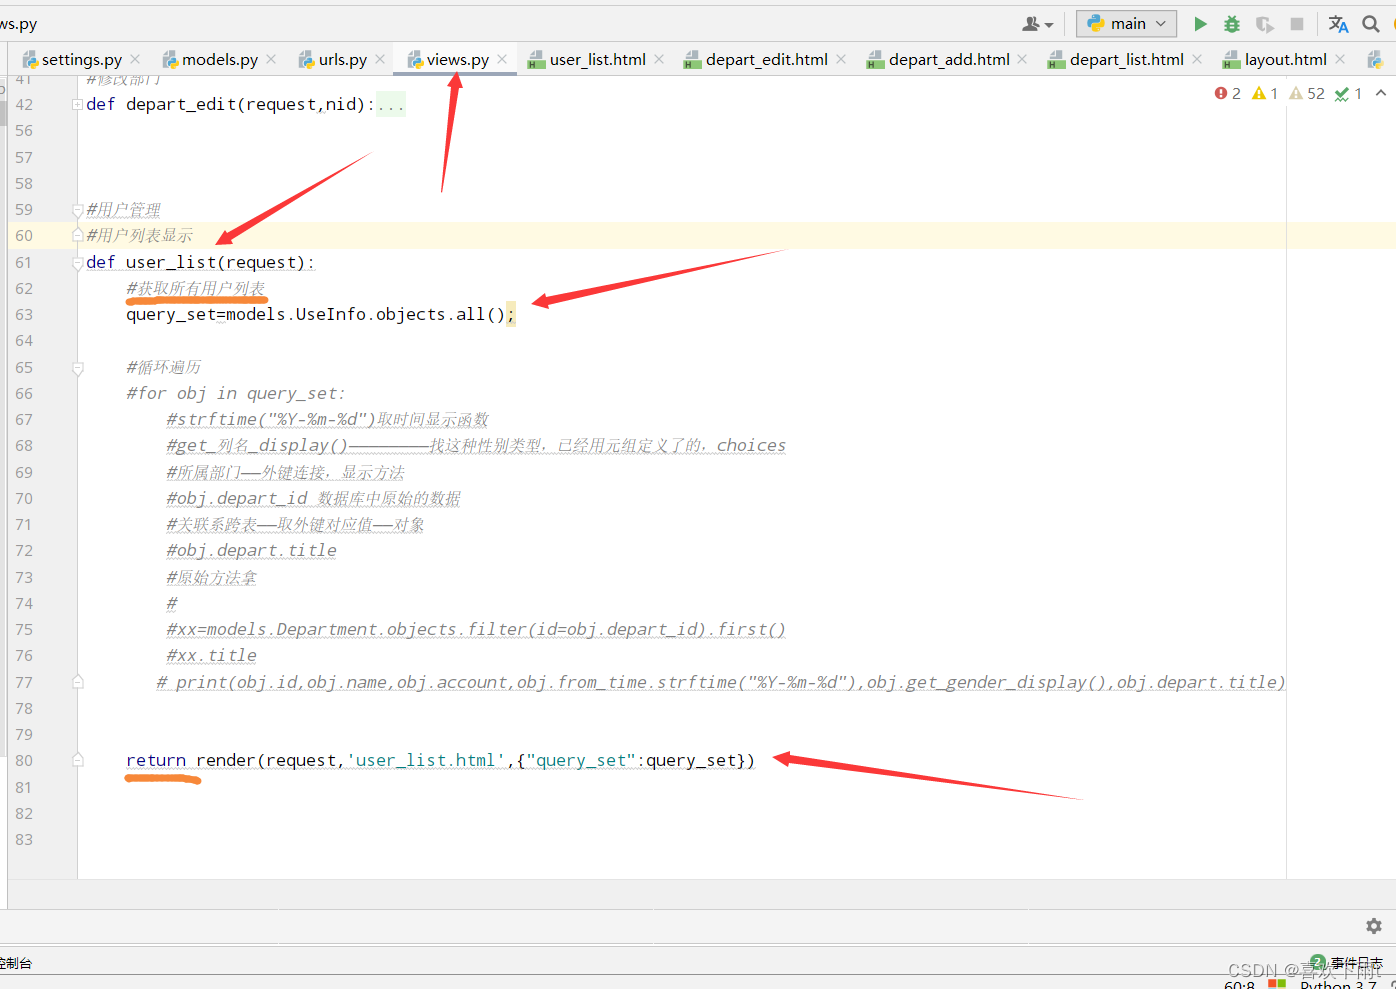This screenshot has width=1396, height=989.
Task: Open the main run configuration dropdown
Action: [x=1127, y=24]
